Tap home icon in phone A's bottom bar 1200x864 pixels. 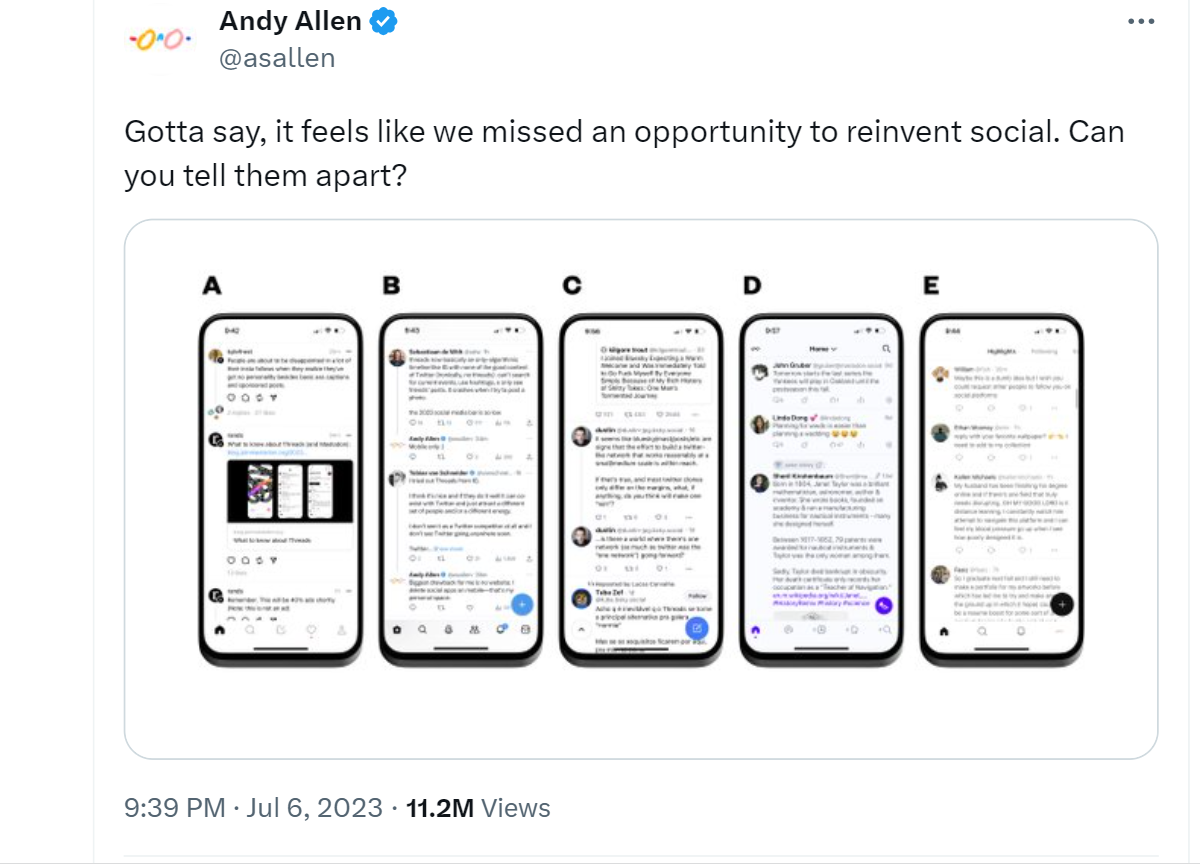219,631
